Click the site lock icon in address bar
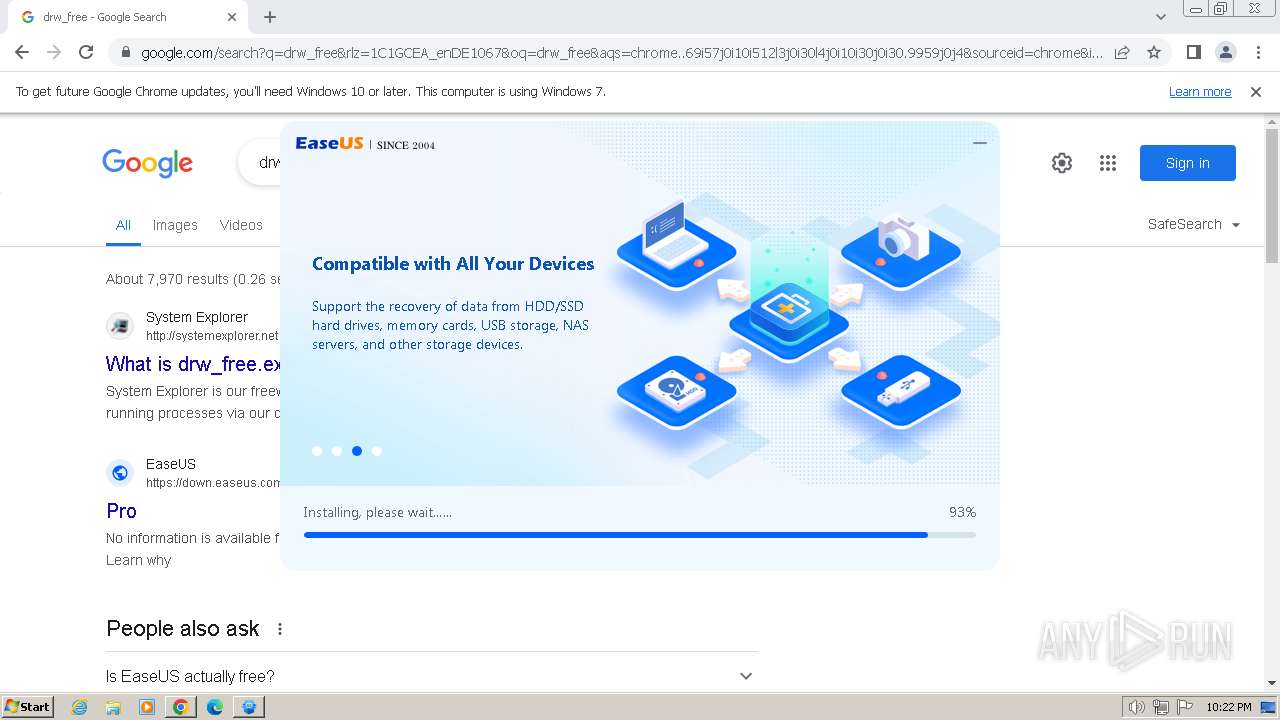This screenshot has width=1280, height=720. pyautogui.click(x=124, y=52)
